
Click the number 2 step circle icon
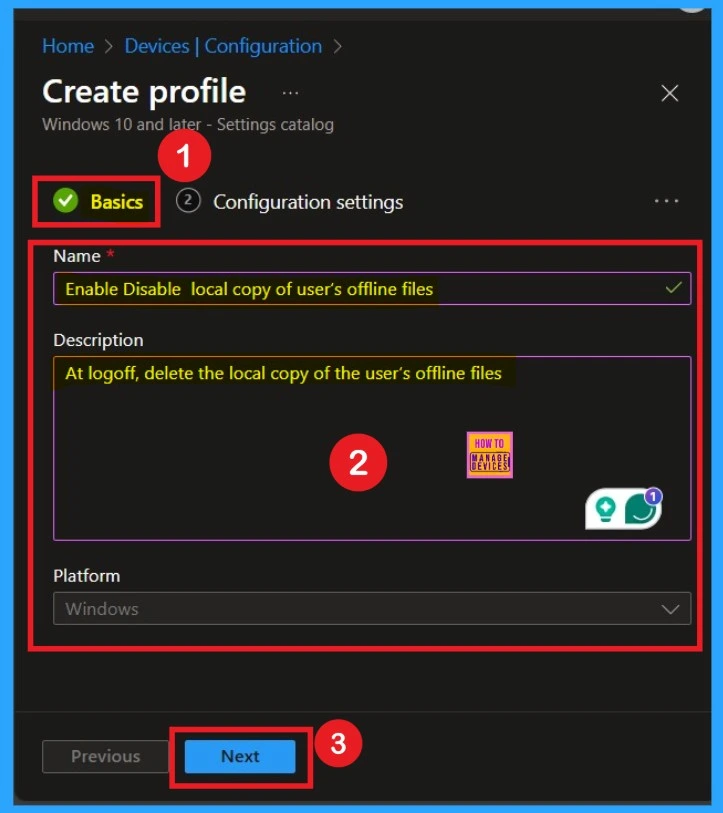(188, 201)
